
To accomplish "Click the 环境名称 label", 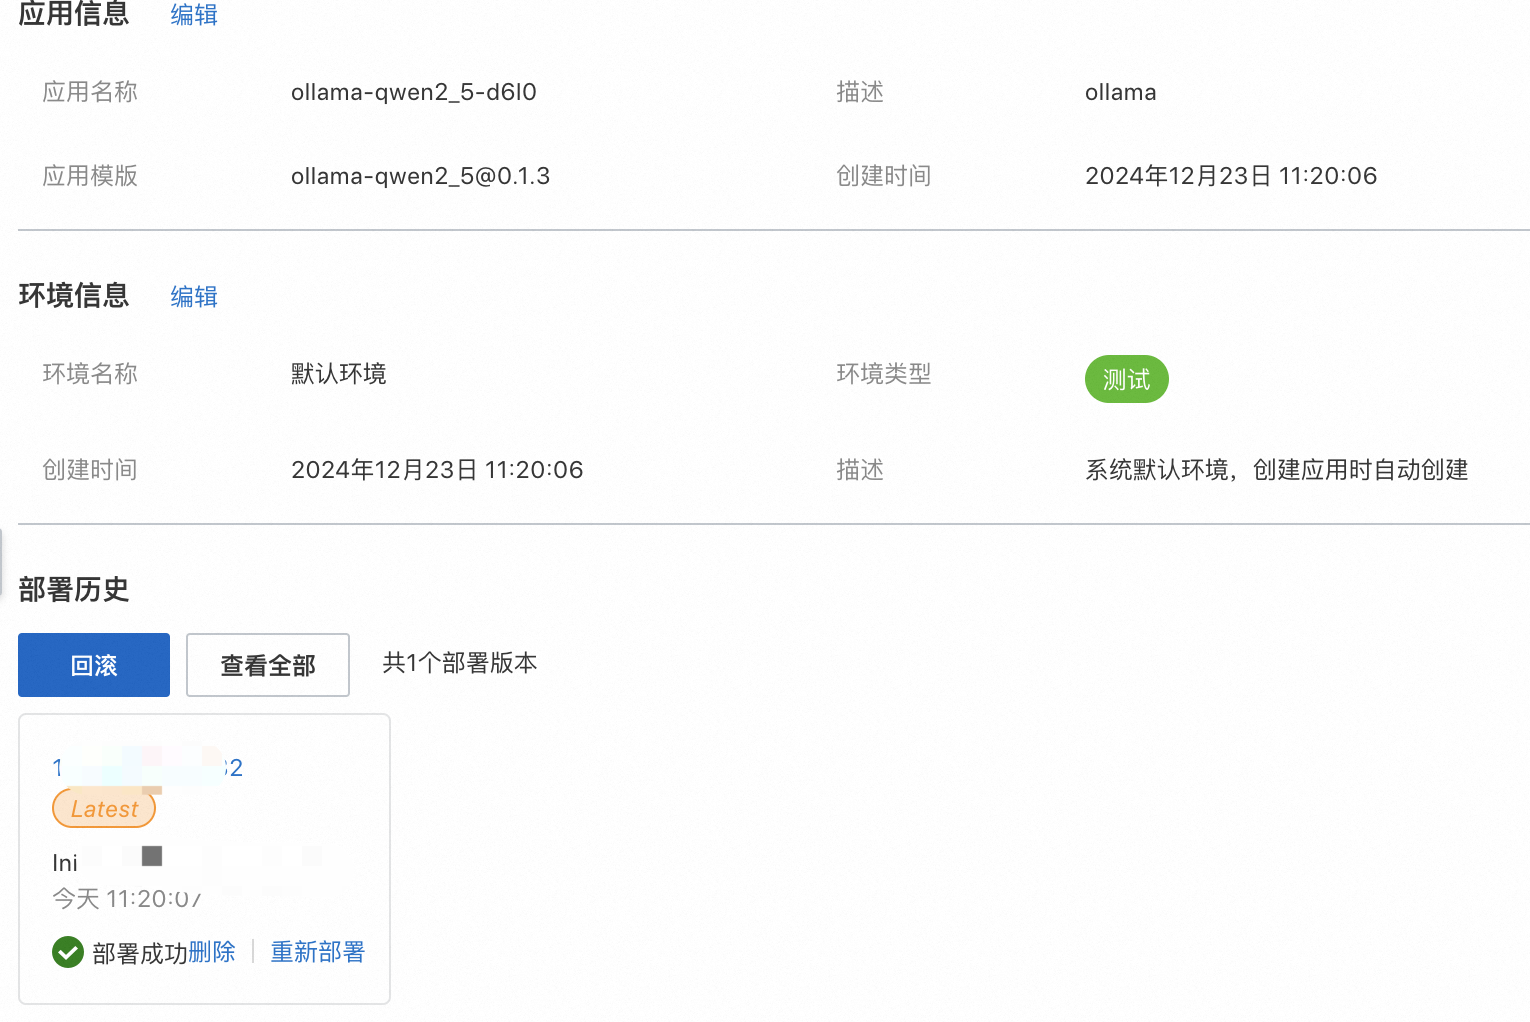I will 90,374.
